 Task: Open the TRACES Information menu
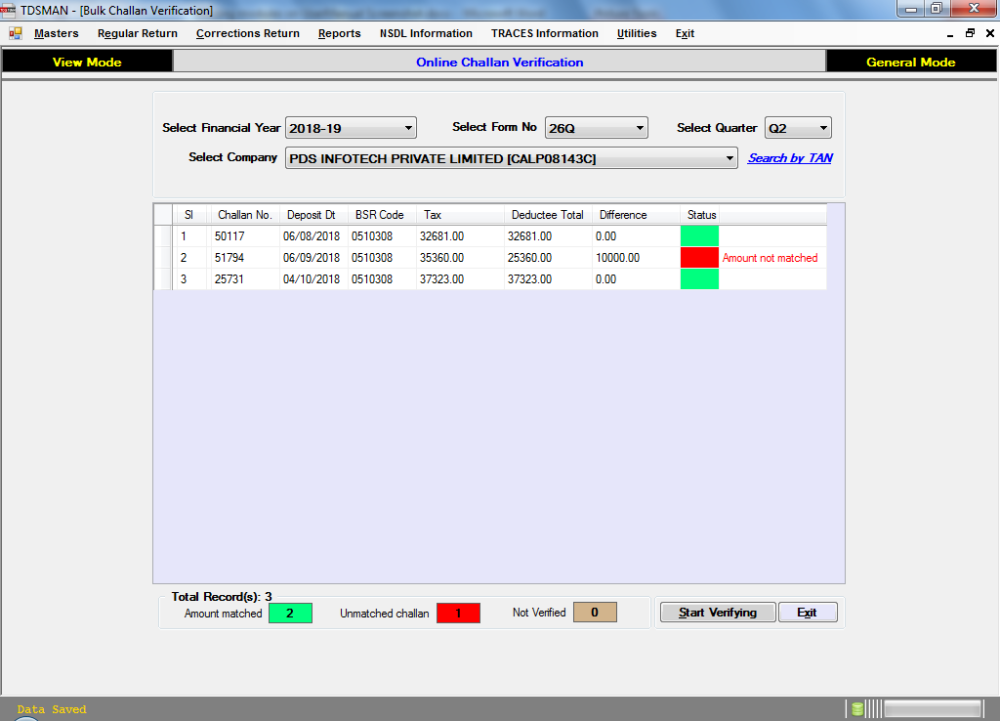point(545,33)
